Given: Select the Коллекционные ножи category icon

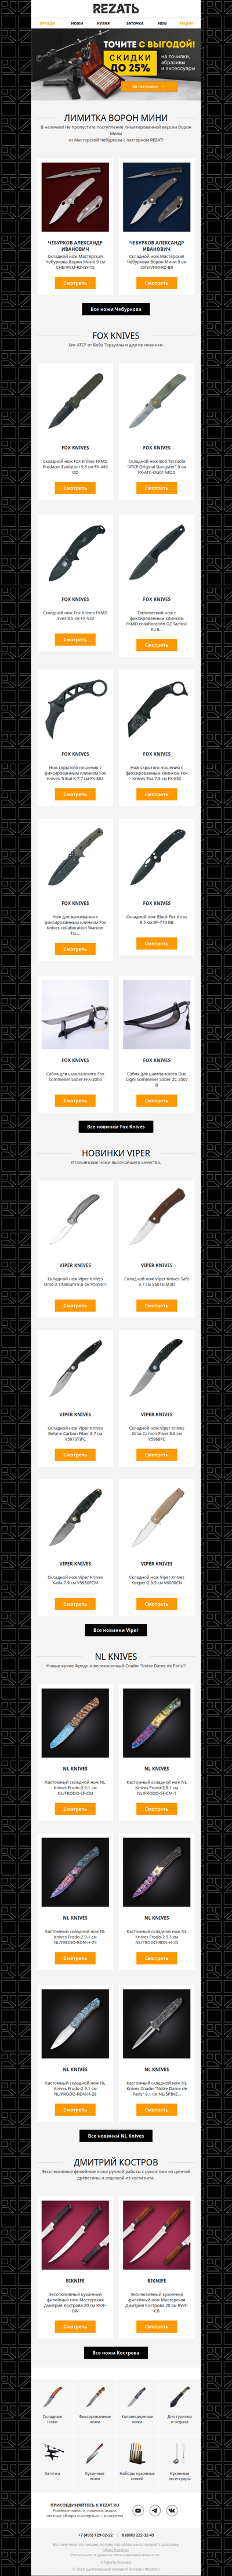Looking at the screenshot, I should (137, 2397).
